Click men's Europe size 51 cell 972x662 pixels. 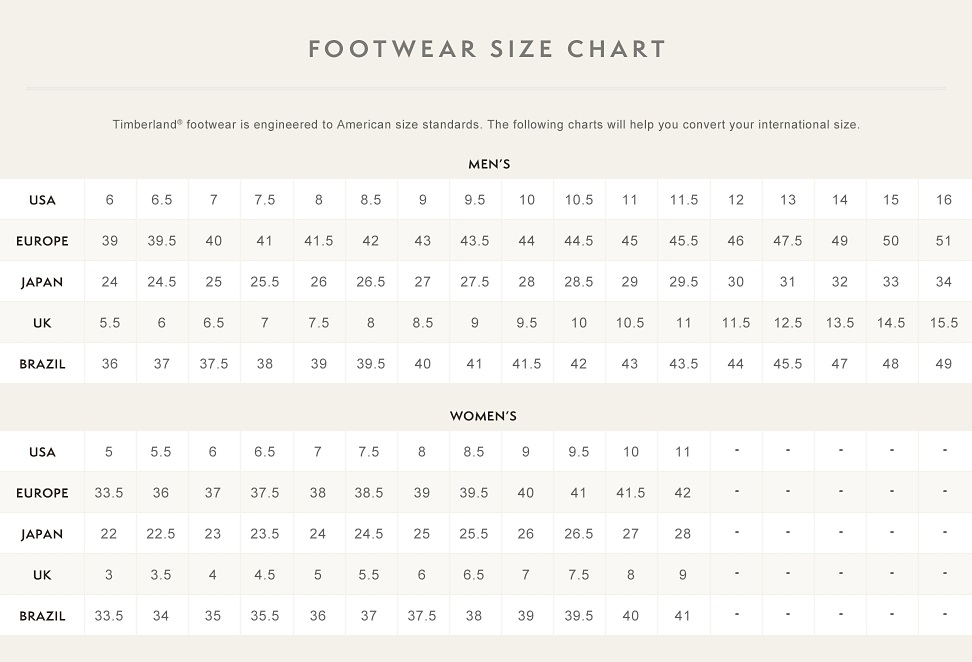943,241
